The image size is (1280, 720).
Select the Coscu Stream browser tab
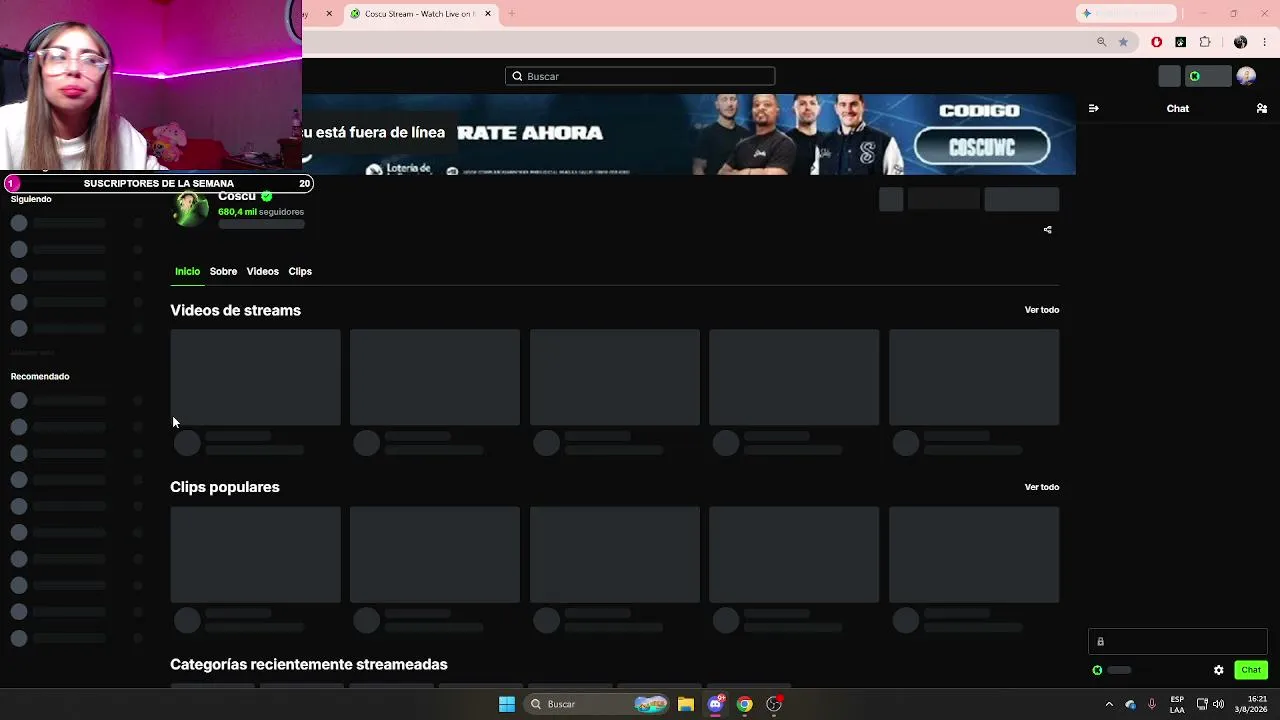click(420, 14)
